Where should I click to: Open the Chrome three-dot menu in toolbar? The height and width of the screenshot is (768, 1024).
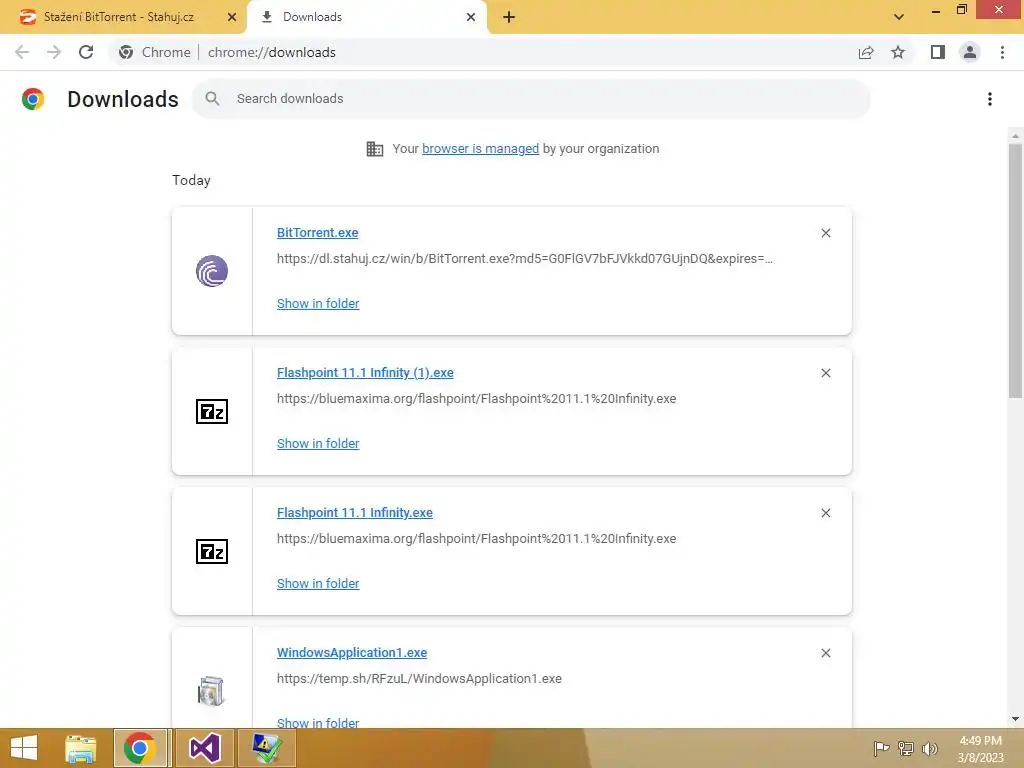1002,52
